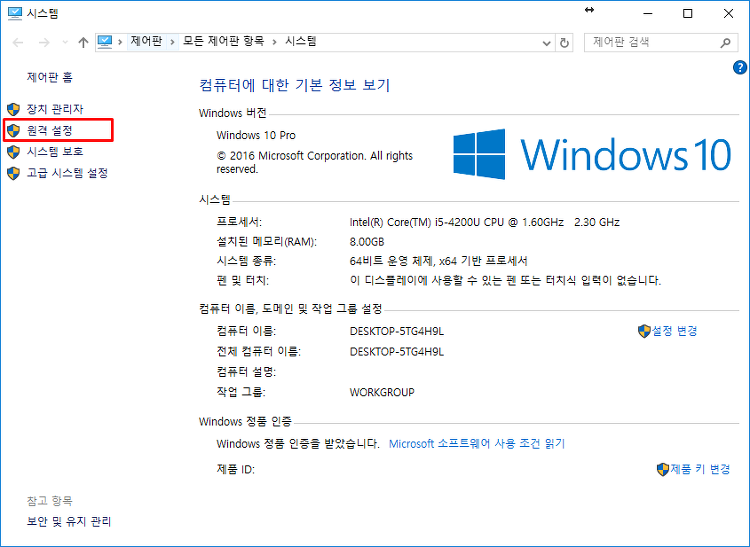Click the 2016 Microsoft Corporation copyright text
The image size is (750, 547).
point(314,162)
